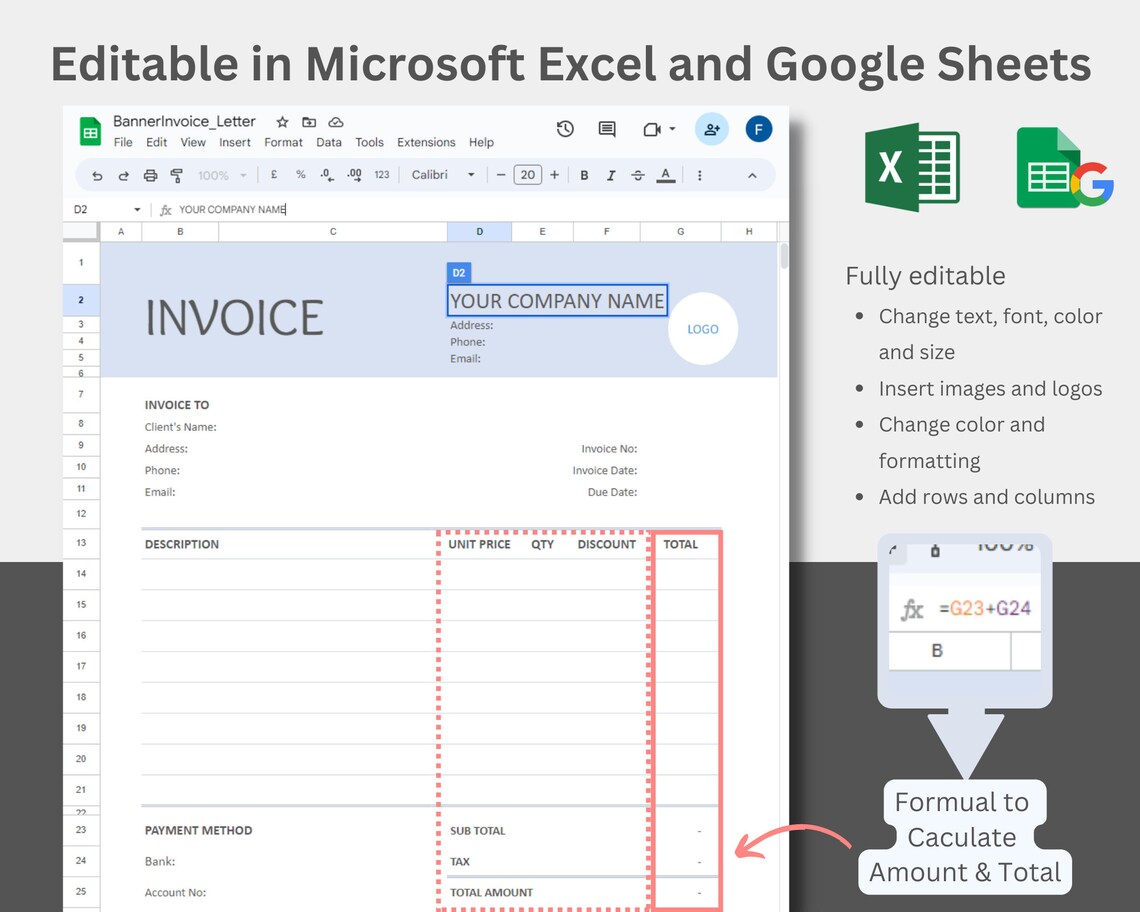
Task: Select the Paint format tool
Action: 177,174
